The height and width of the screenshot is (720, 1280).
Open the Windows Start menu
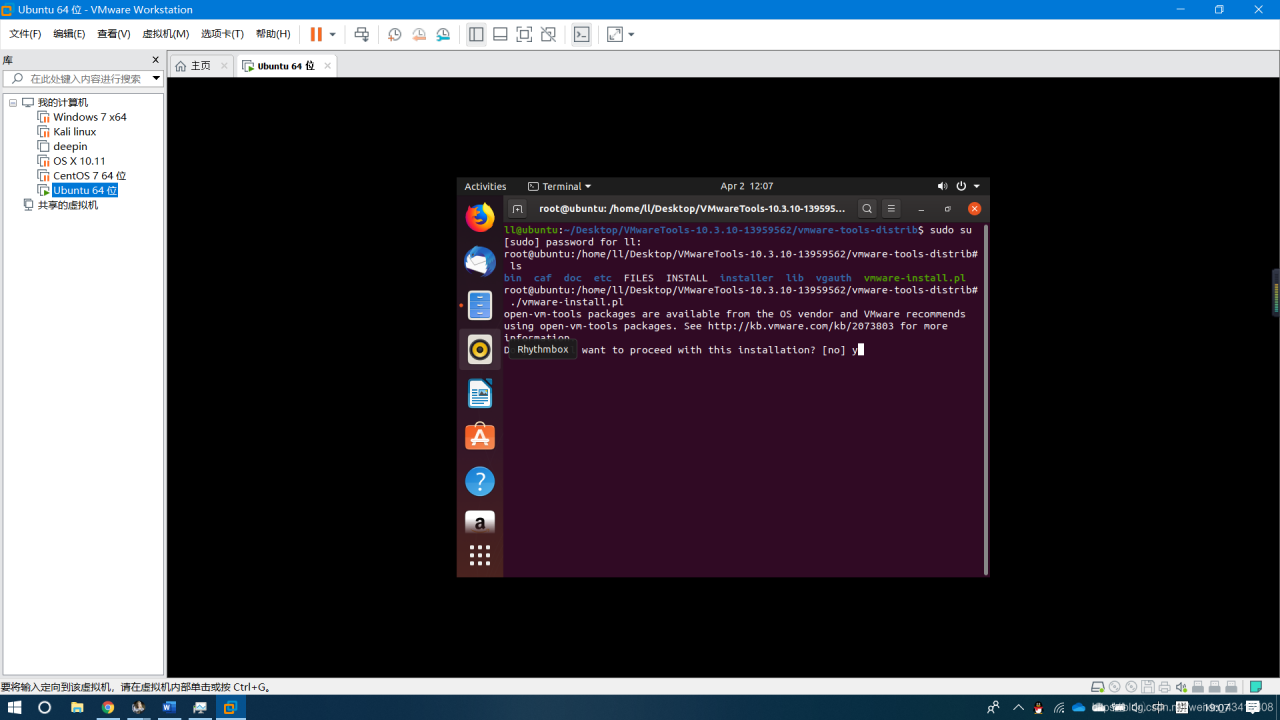[15, 707]
